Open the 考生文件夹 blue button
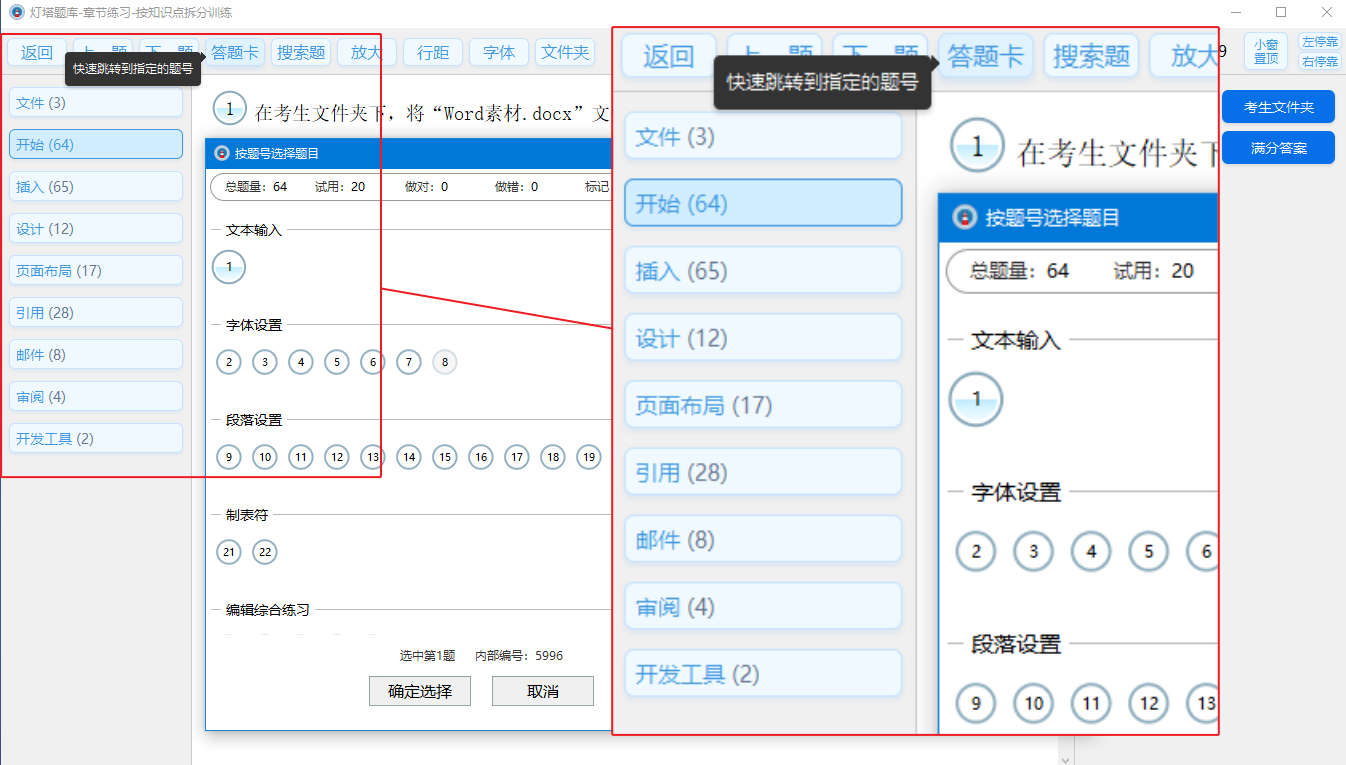1346x765 pixels. coord(1278,107)
